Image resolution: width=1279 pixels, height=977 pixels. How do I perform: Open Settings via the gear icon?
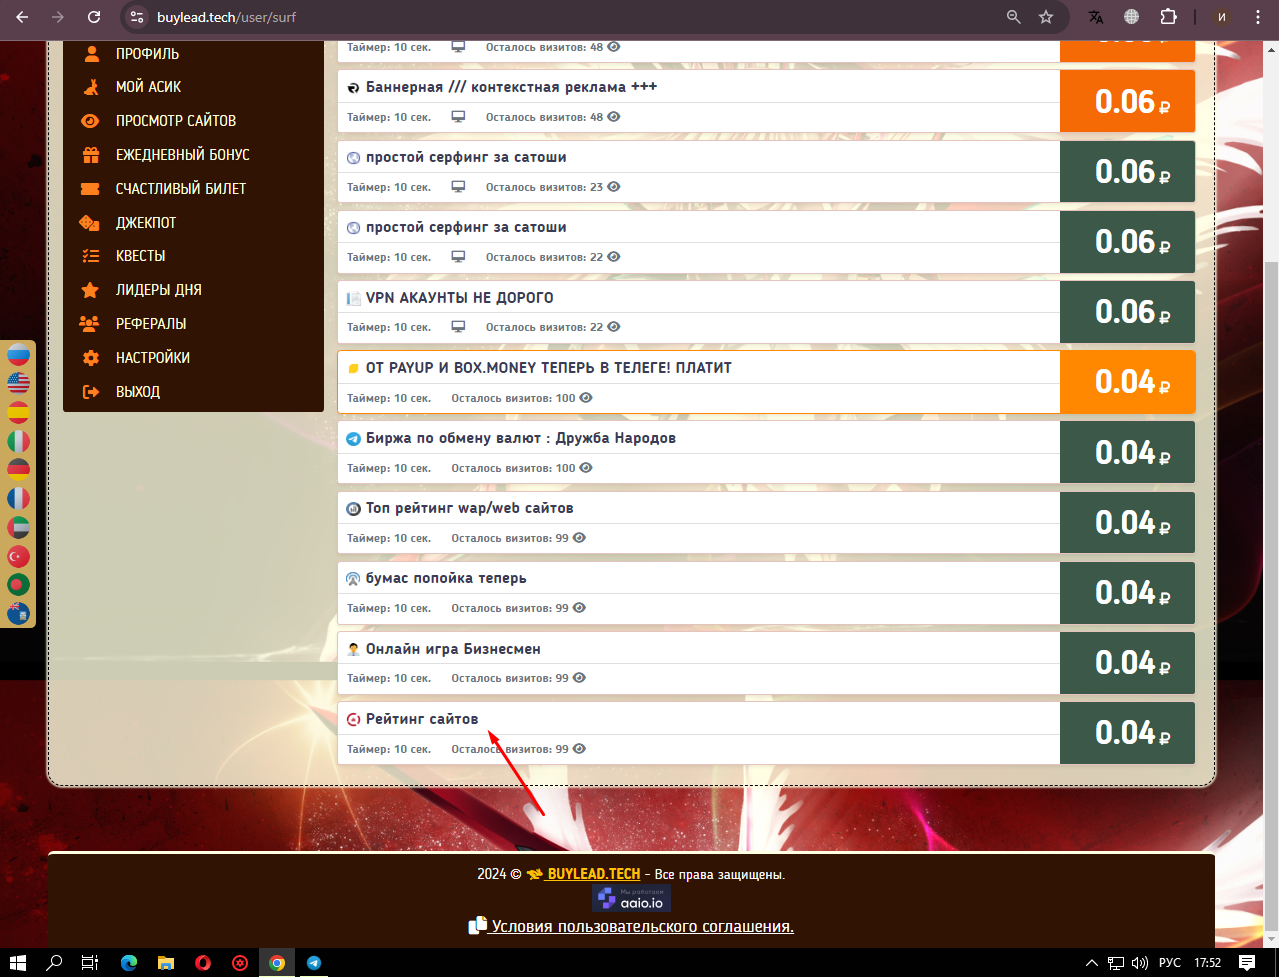tap(90, 358)
